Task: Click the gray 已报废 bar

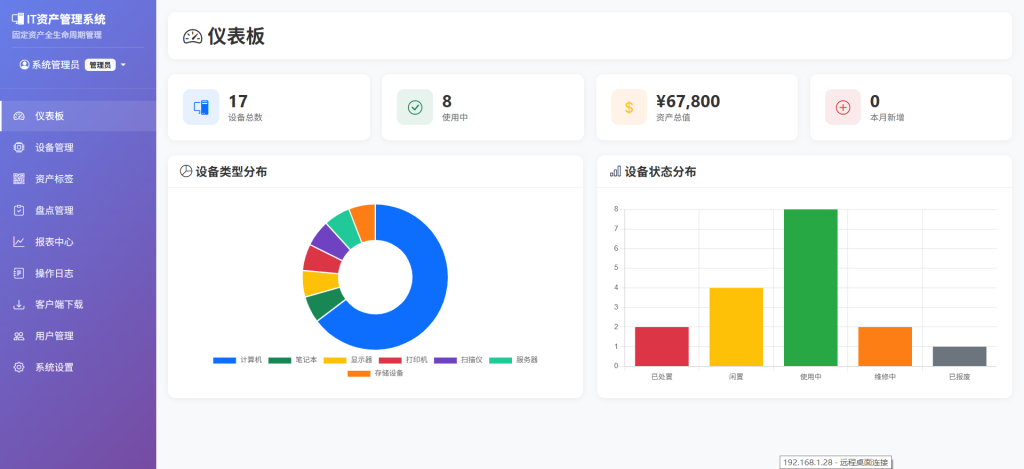Action: click(959, 356)
